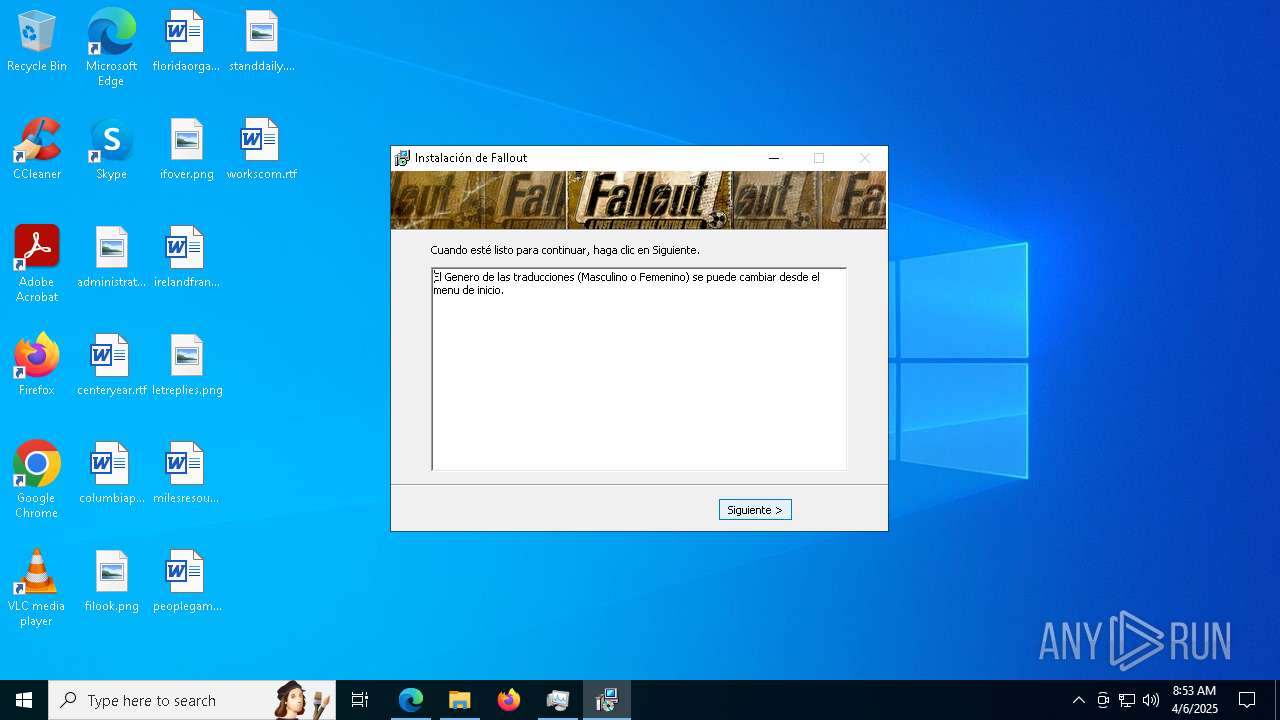Select the CCleaner desktop shortcut
1280x720 pixels.
pos(37,150)
